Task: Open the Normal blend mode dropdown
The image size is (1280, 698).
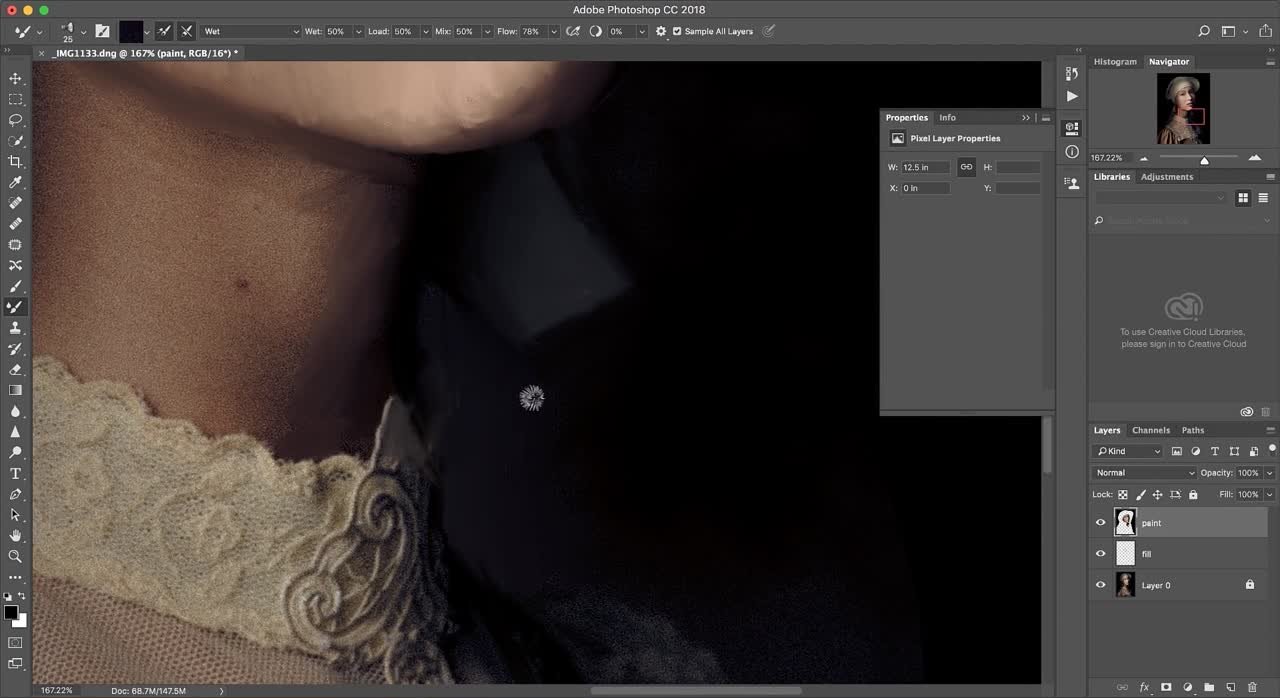Action: click(1145, 472)
